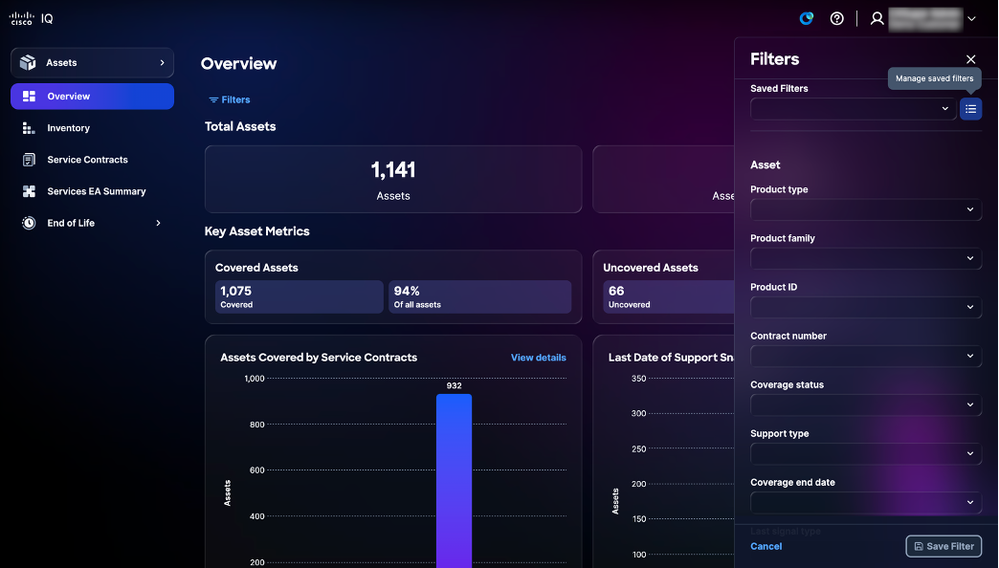Open the Product family dropdown
Viewport: 999px width, 568px height.
[866, 259]
